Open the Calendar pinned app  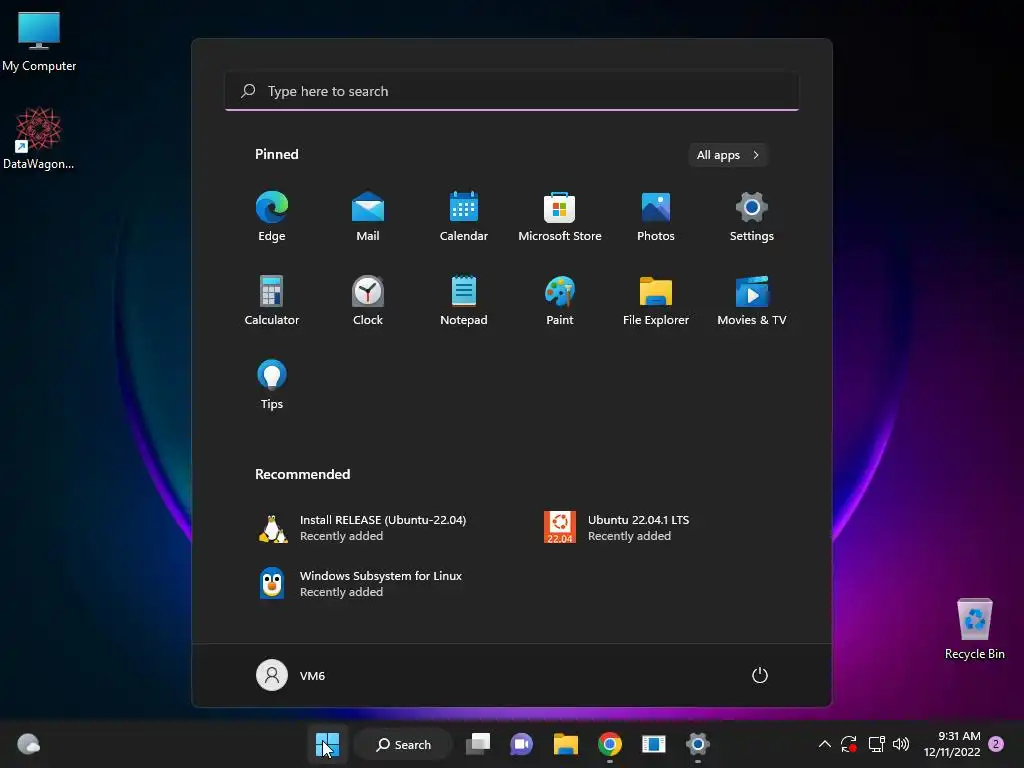coord(464,216)
